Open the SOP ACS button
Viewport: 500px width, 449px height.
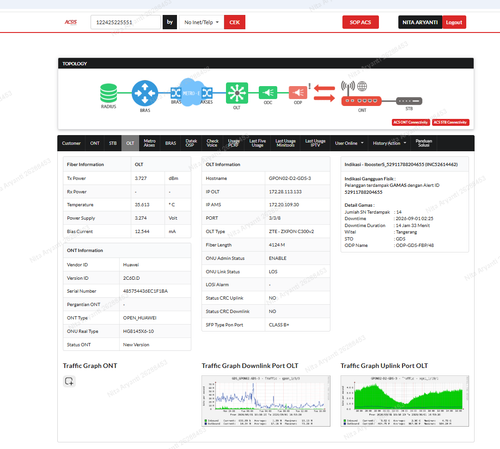click(x=360, y=22)
